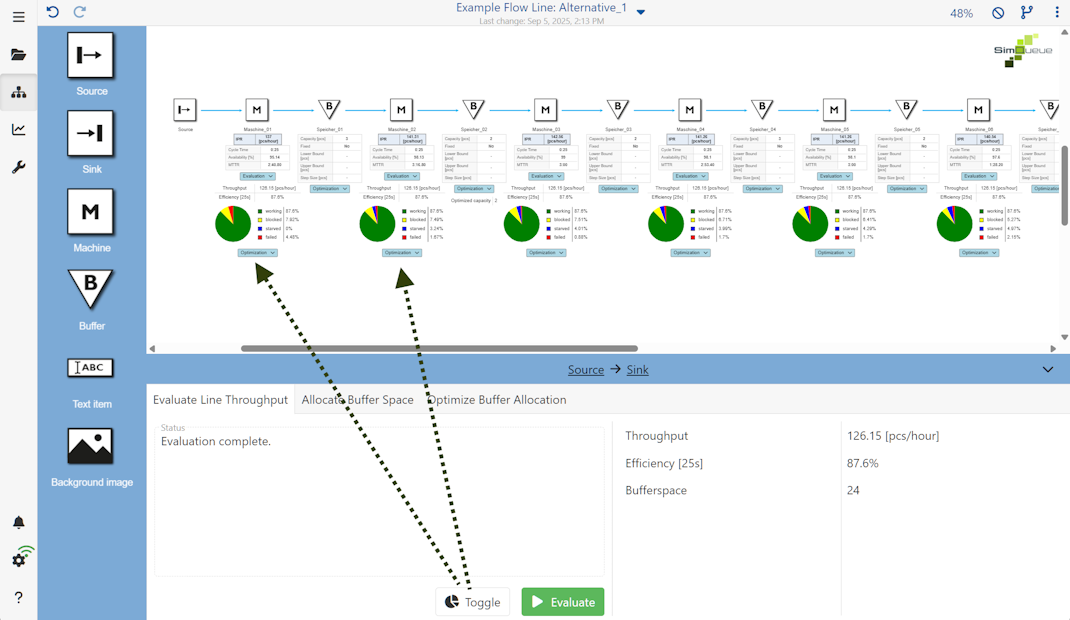Open the Evaluation dropdown under Maschine_01

pyautogui.click(x=256, y=175)
